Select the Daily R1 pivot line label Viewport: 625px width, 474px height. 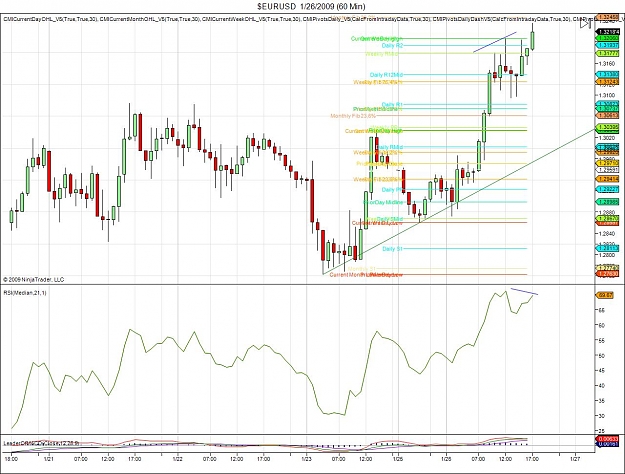[x=392, y=104]
